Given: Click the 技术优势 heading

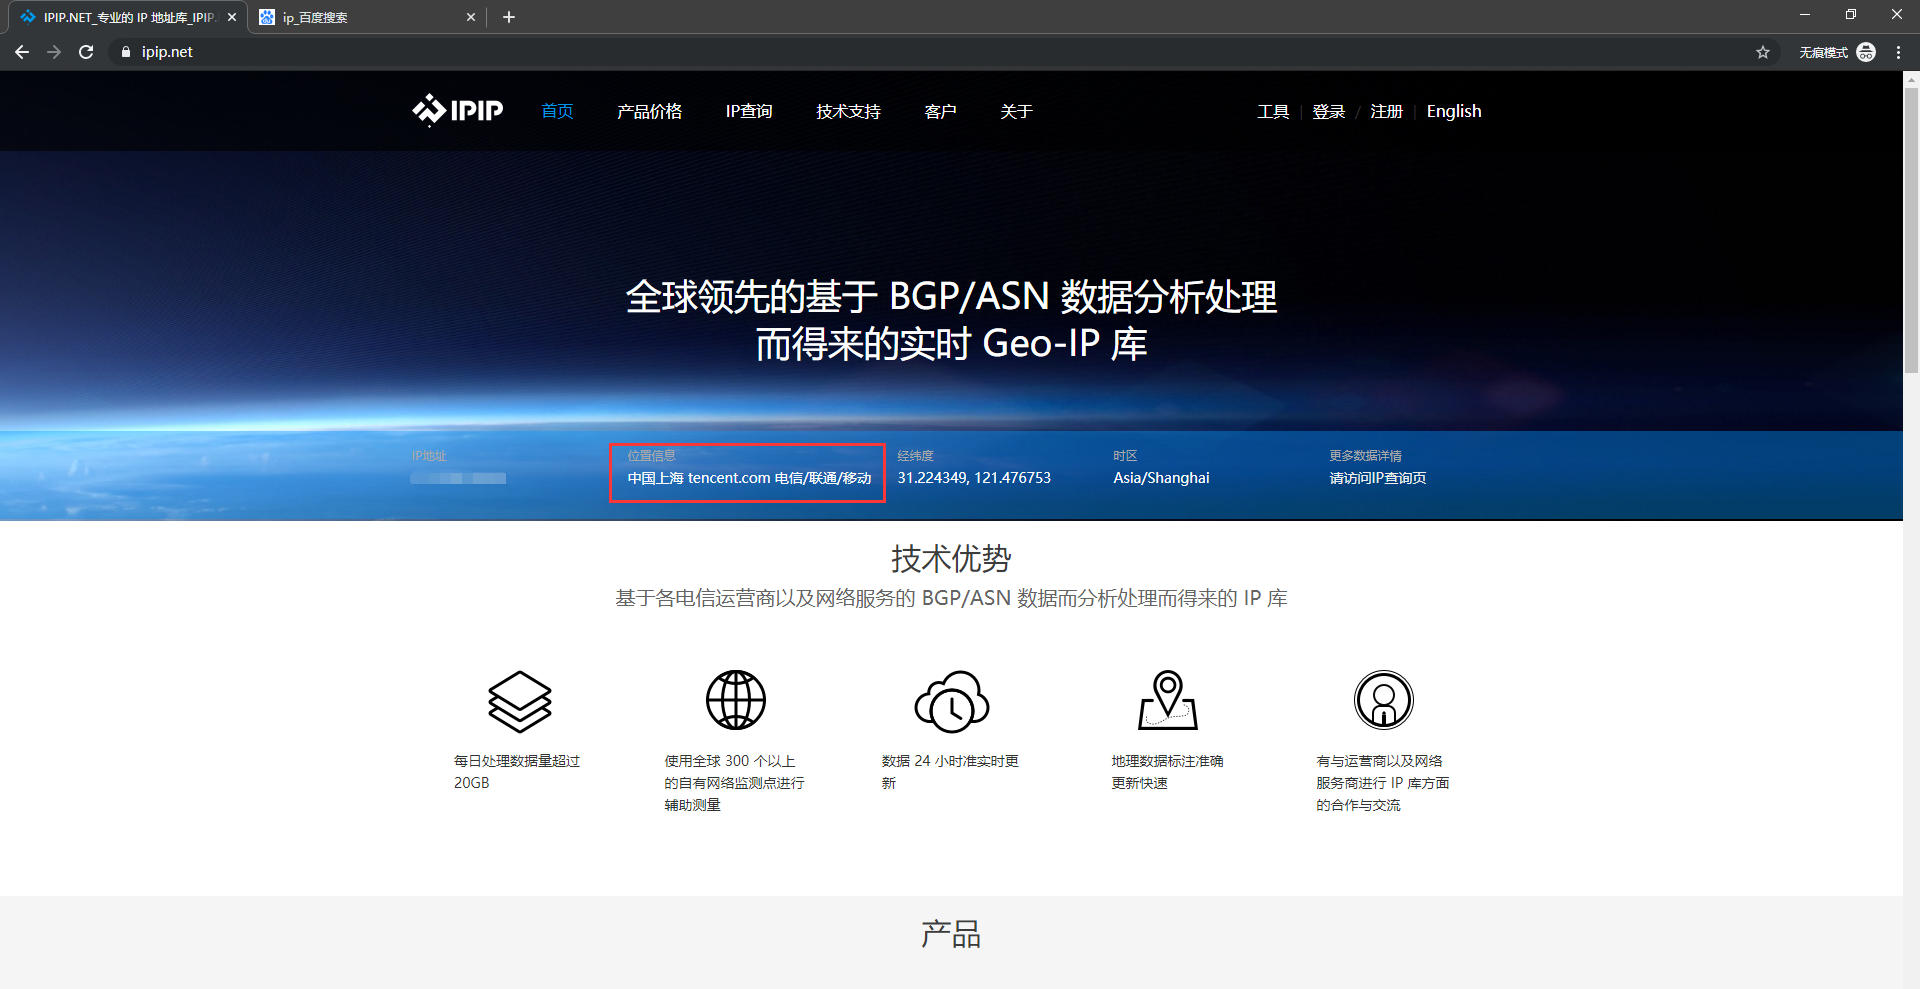Looking at the screenshot, I should (x=951, y=558).
